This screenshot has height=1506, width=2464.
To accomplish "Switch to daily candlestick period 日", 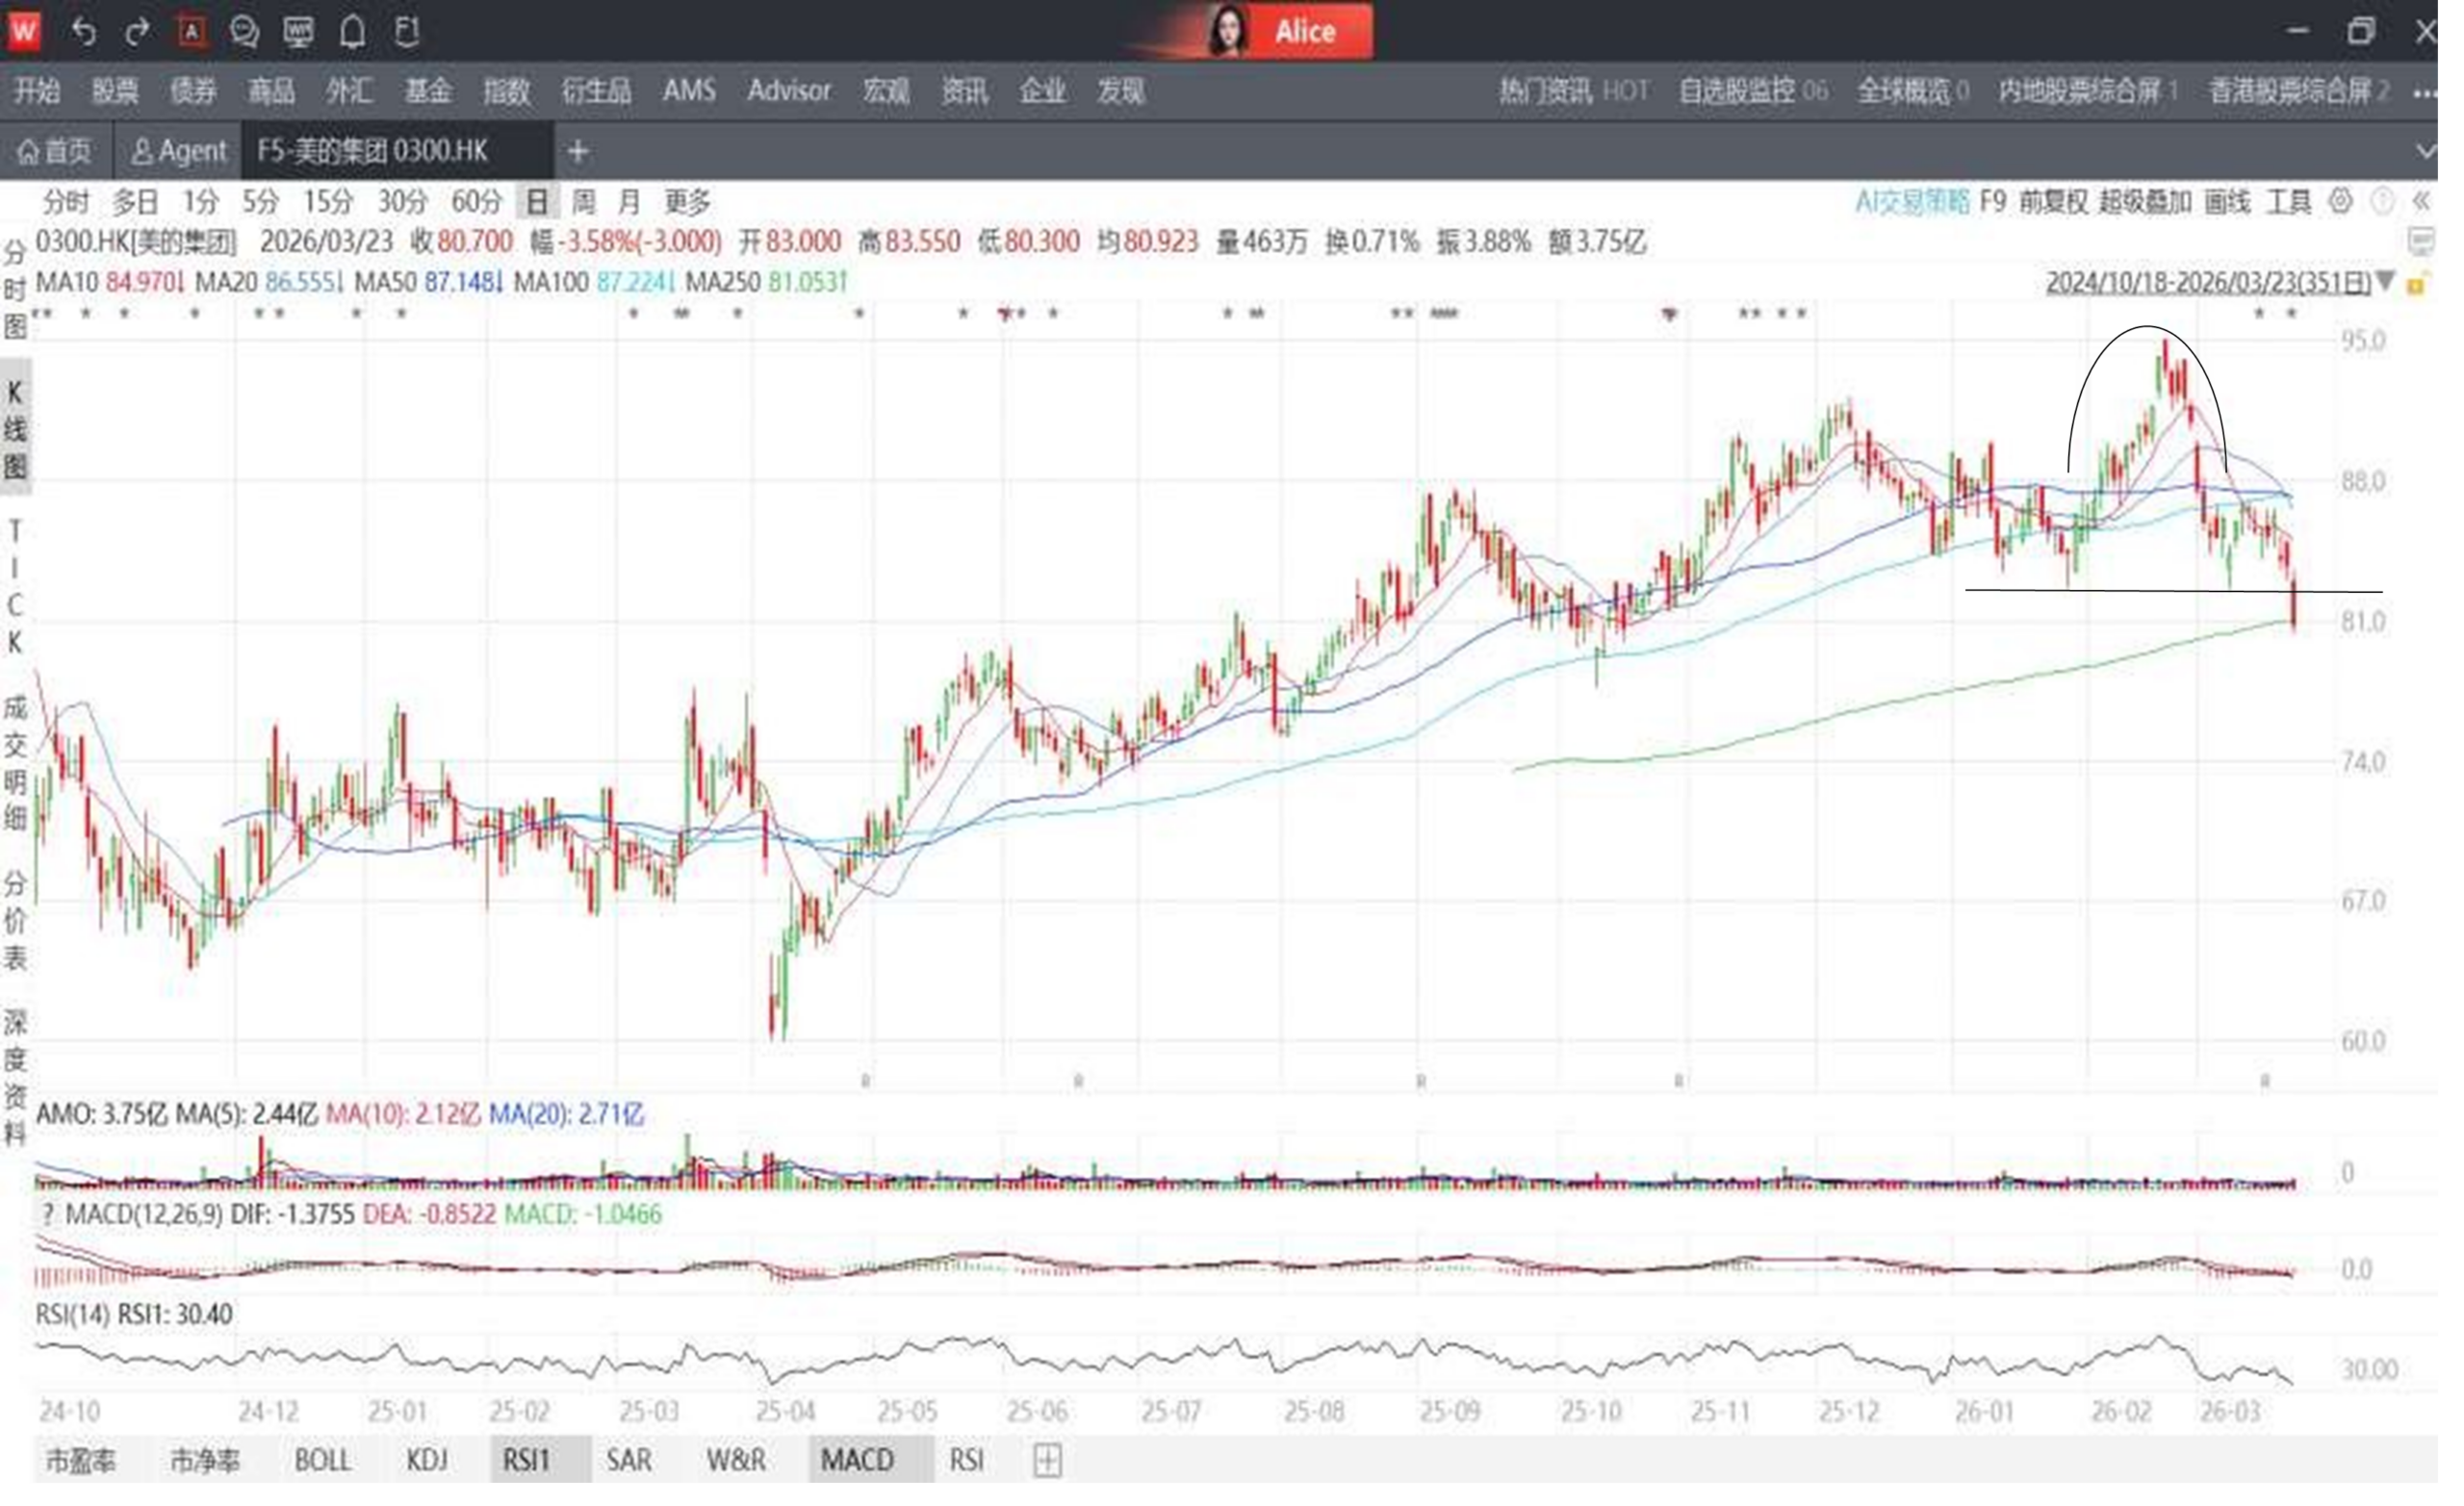I will (537, 203).
